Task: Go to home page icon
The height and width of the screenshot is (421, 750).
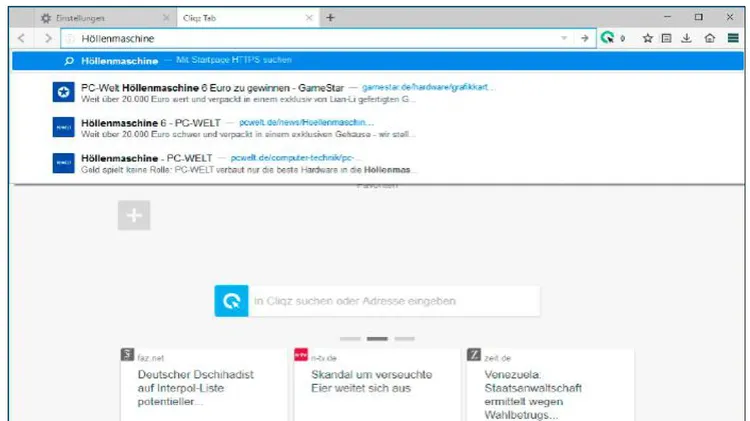Action: click(x=710, y=38)
